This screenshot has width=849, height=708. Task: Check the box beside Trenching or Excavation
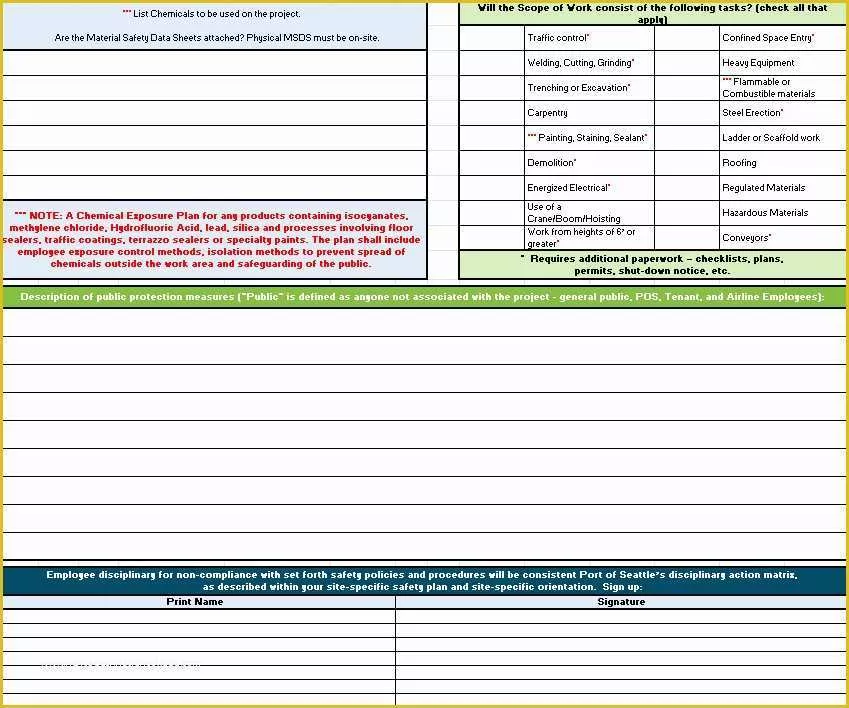point(492,88)
